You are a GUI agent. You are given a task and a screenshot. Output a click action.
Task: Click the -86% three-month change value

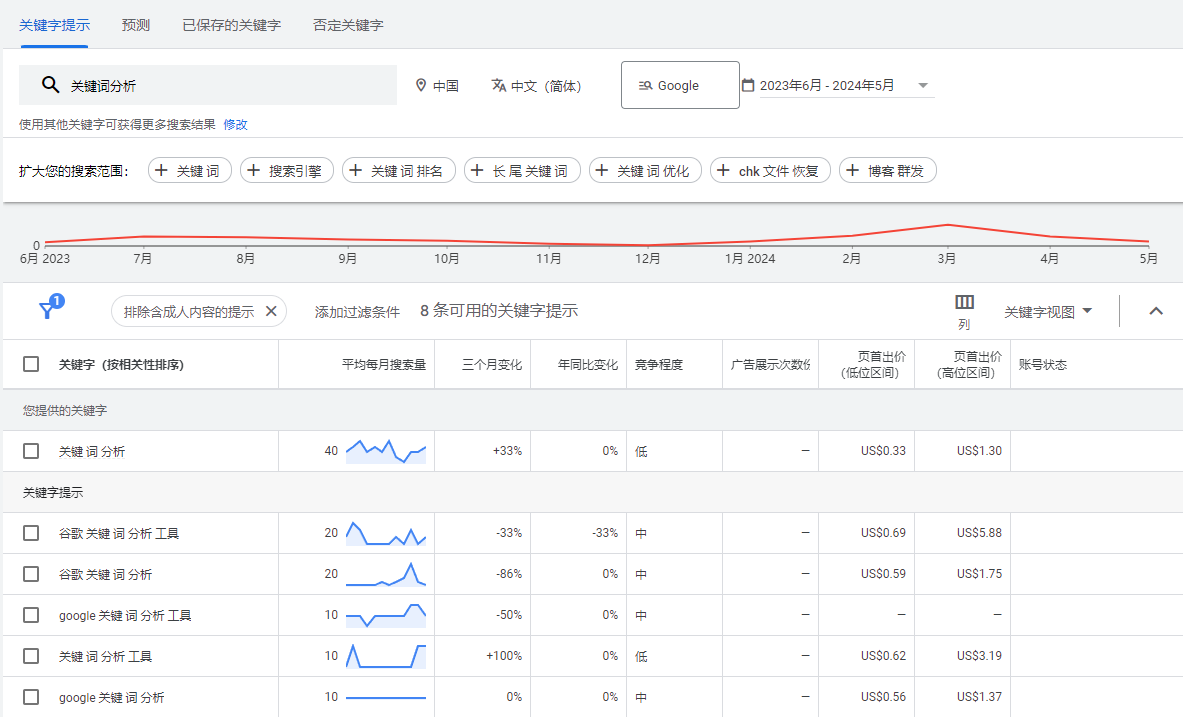click(x=509, y=574)
